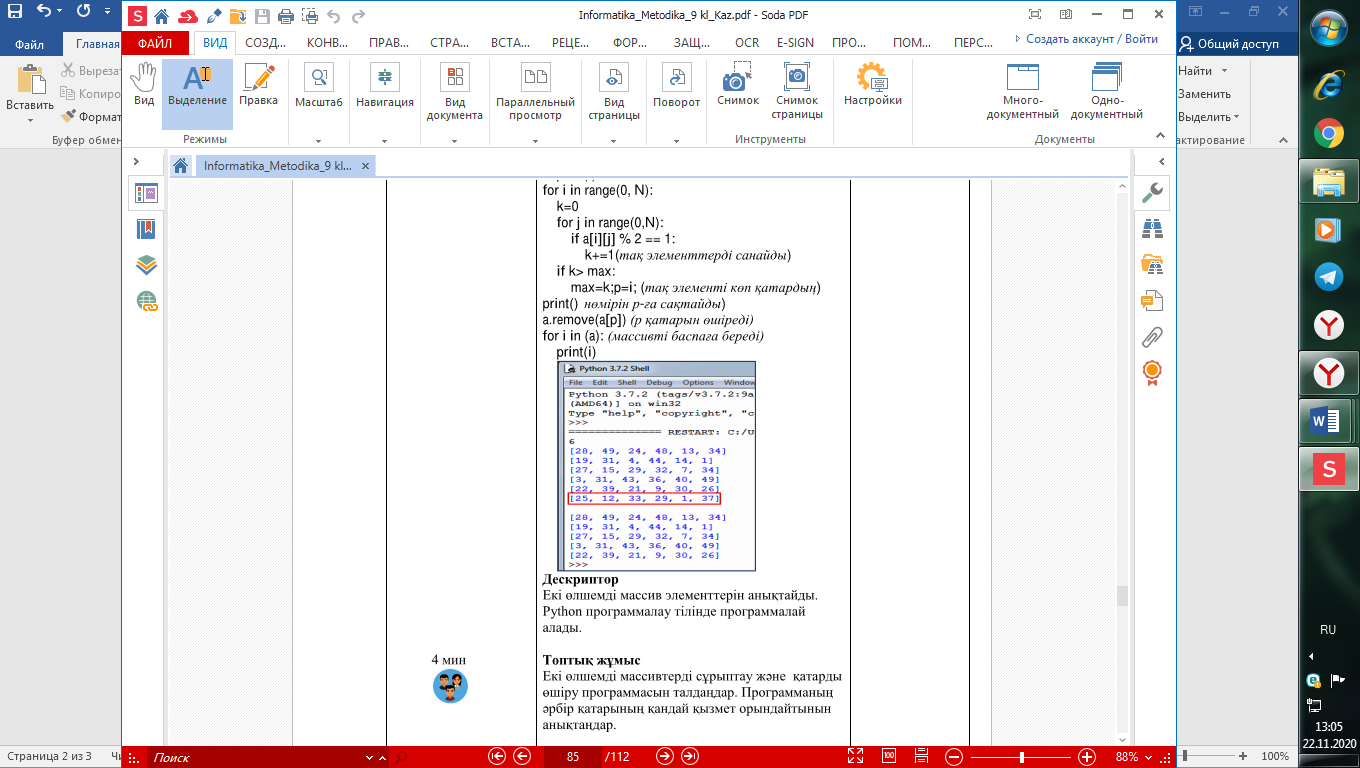Image resolution: width=1360 pixels, height=768 pixels.
Task: Click the binoculars search icon on right sidebar
Action: [1152, 228]
